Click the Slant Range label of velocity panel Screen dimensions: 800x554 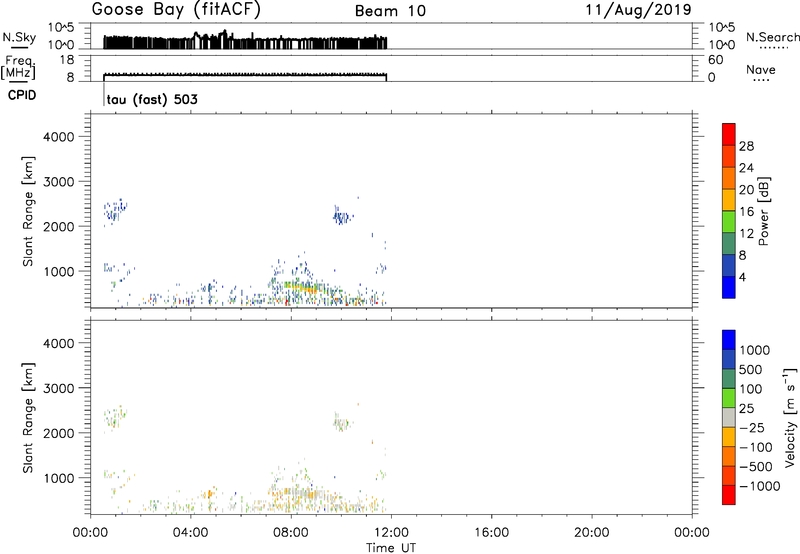(x=28, y=418)
